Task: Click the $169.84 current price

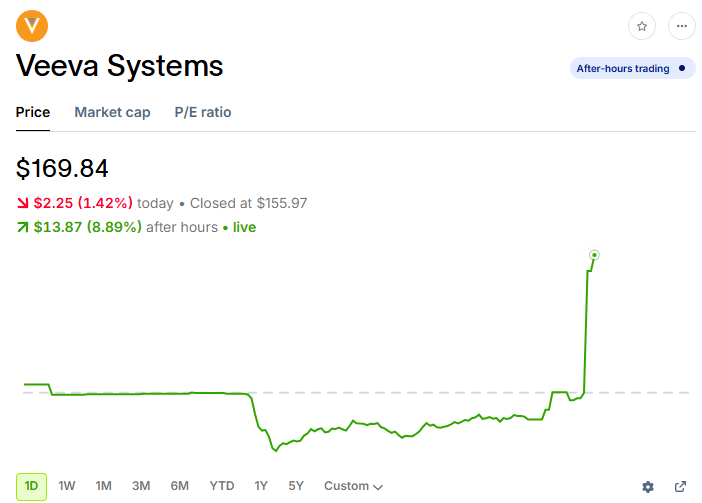Action: [62, 168]
